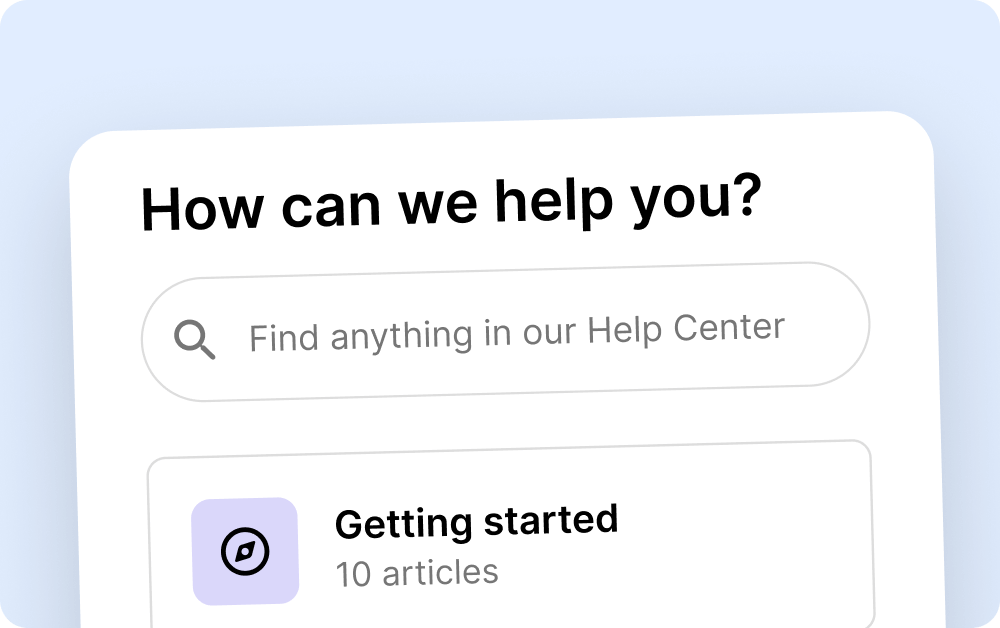Viewport: 1000px width, 628px height.
Task: Click white panel space between search and card
Action: click(505, 420)
